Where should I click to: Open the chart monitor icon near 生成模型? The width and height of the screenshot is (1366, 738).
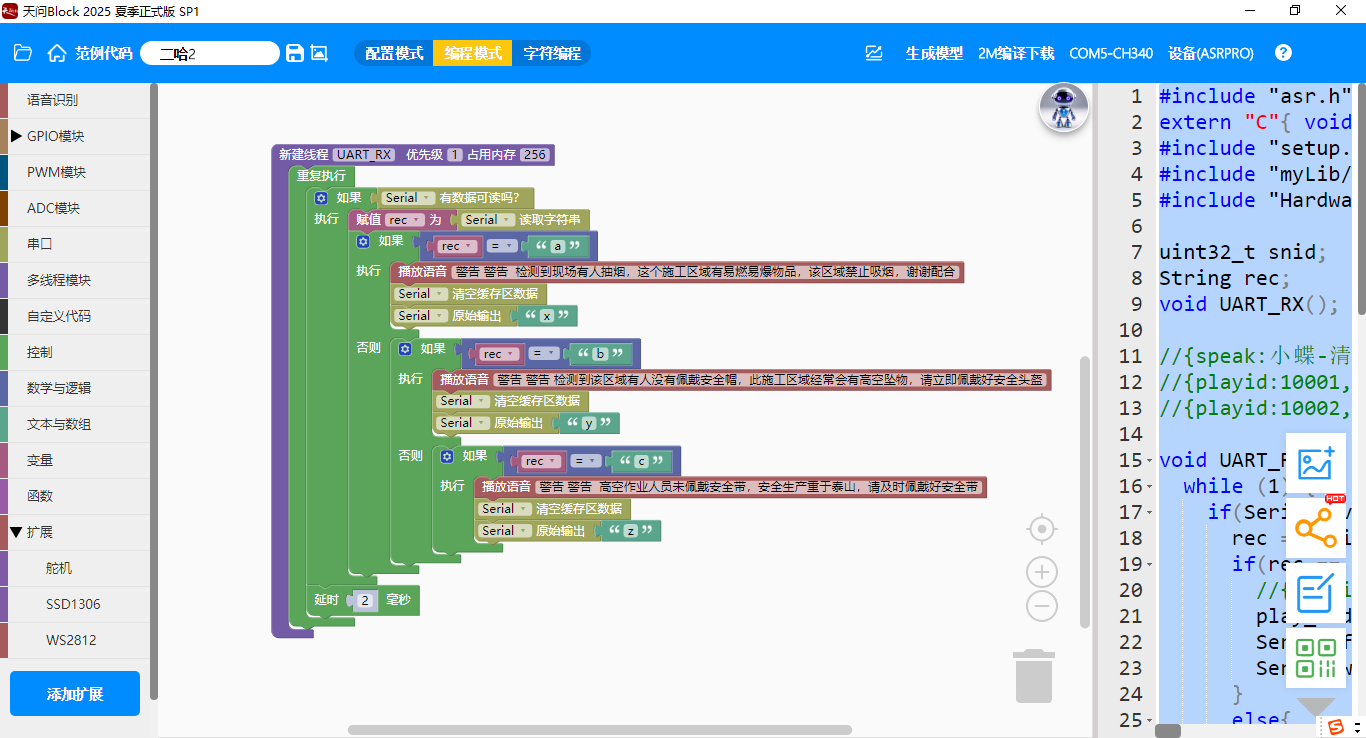tap(874, 53)
